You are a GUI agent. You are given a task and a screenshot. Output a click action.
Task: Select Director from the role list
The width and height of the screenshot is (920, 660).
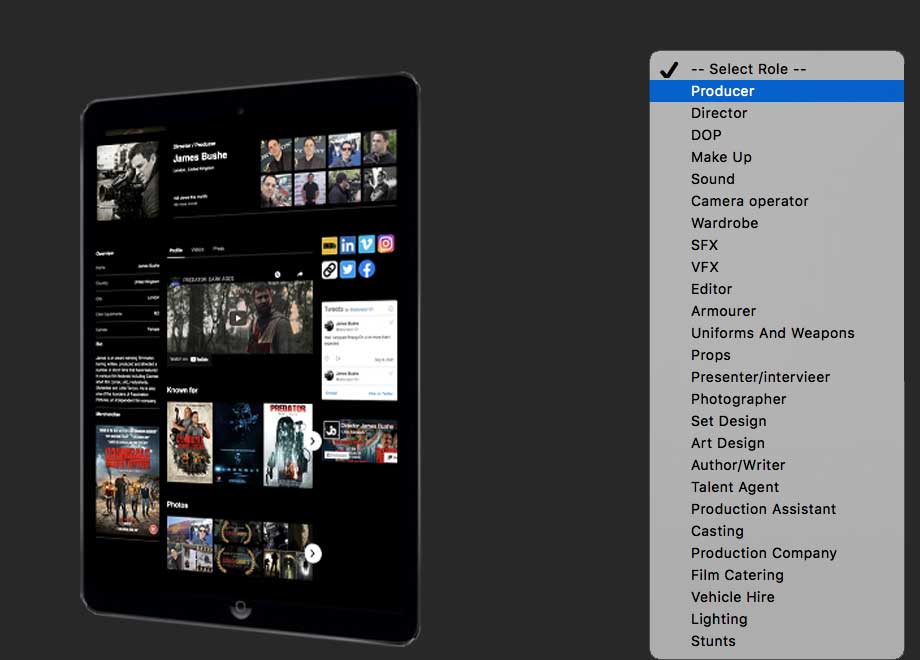tap(719, 113)
